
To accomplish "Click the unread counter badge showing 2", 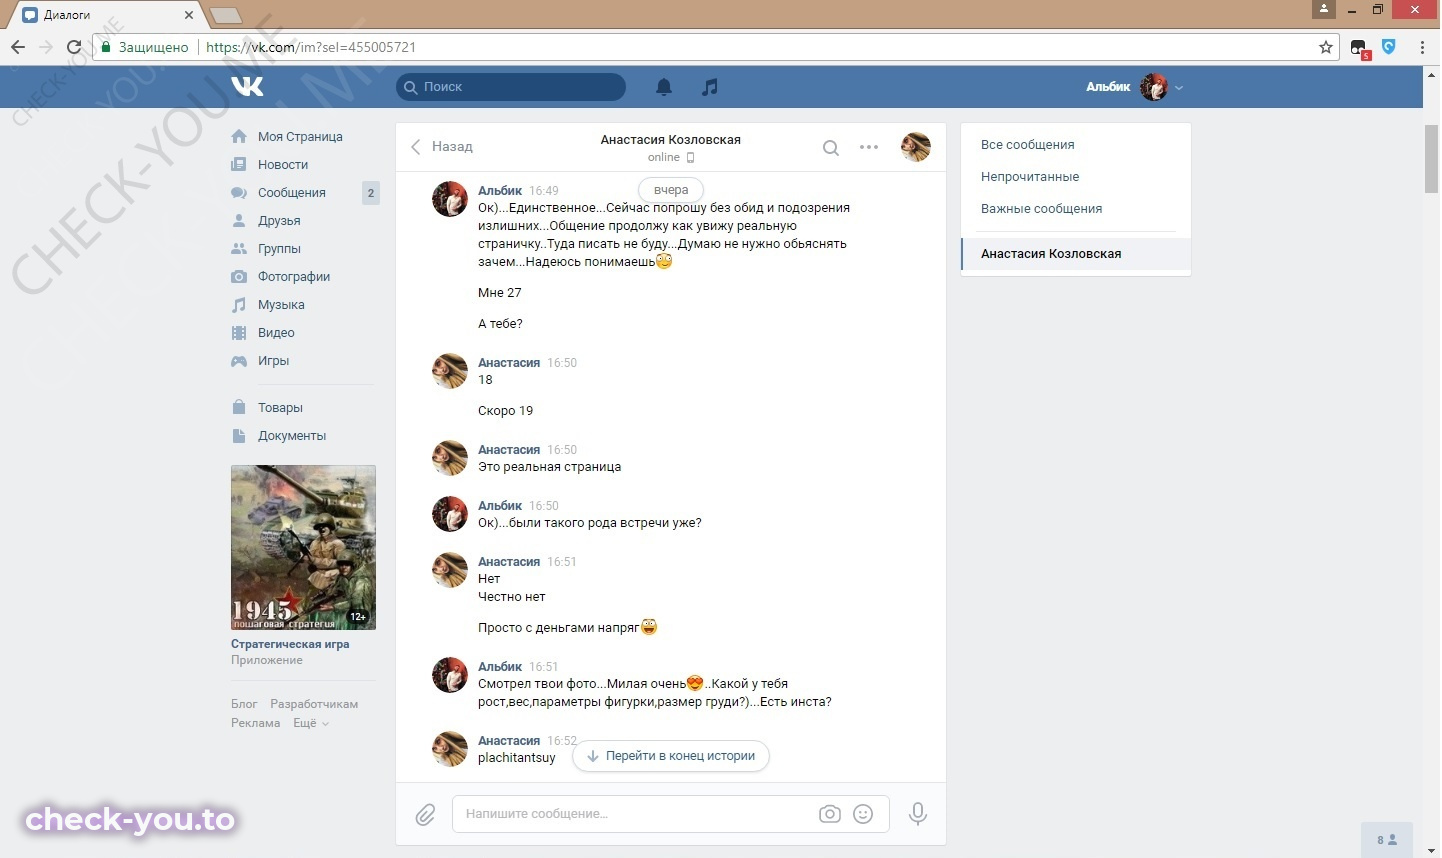I will coord(371,193).
